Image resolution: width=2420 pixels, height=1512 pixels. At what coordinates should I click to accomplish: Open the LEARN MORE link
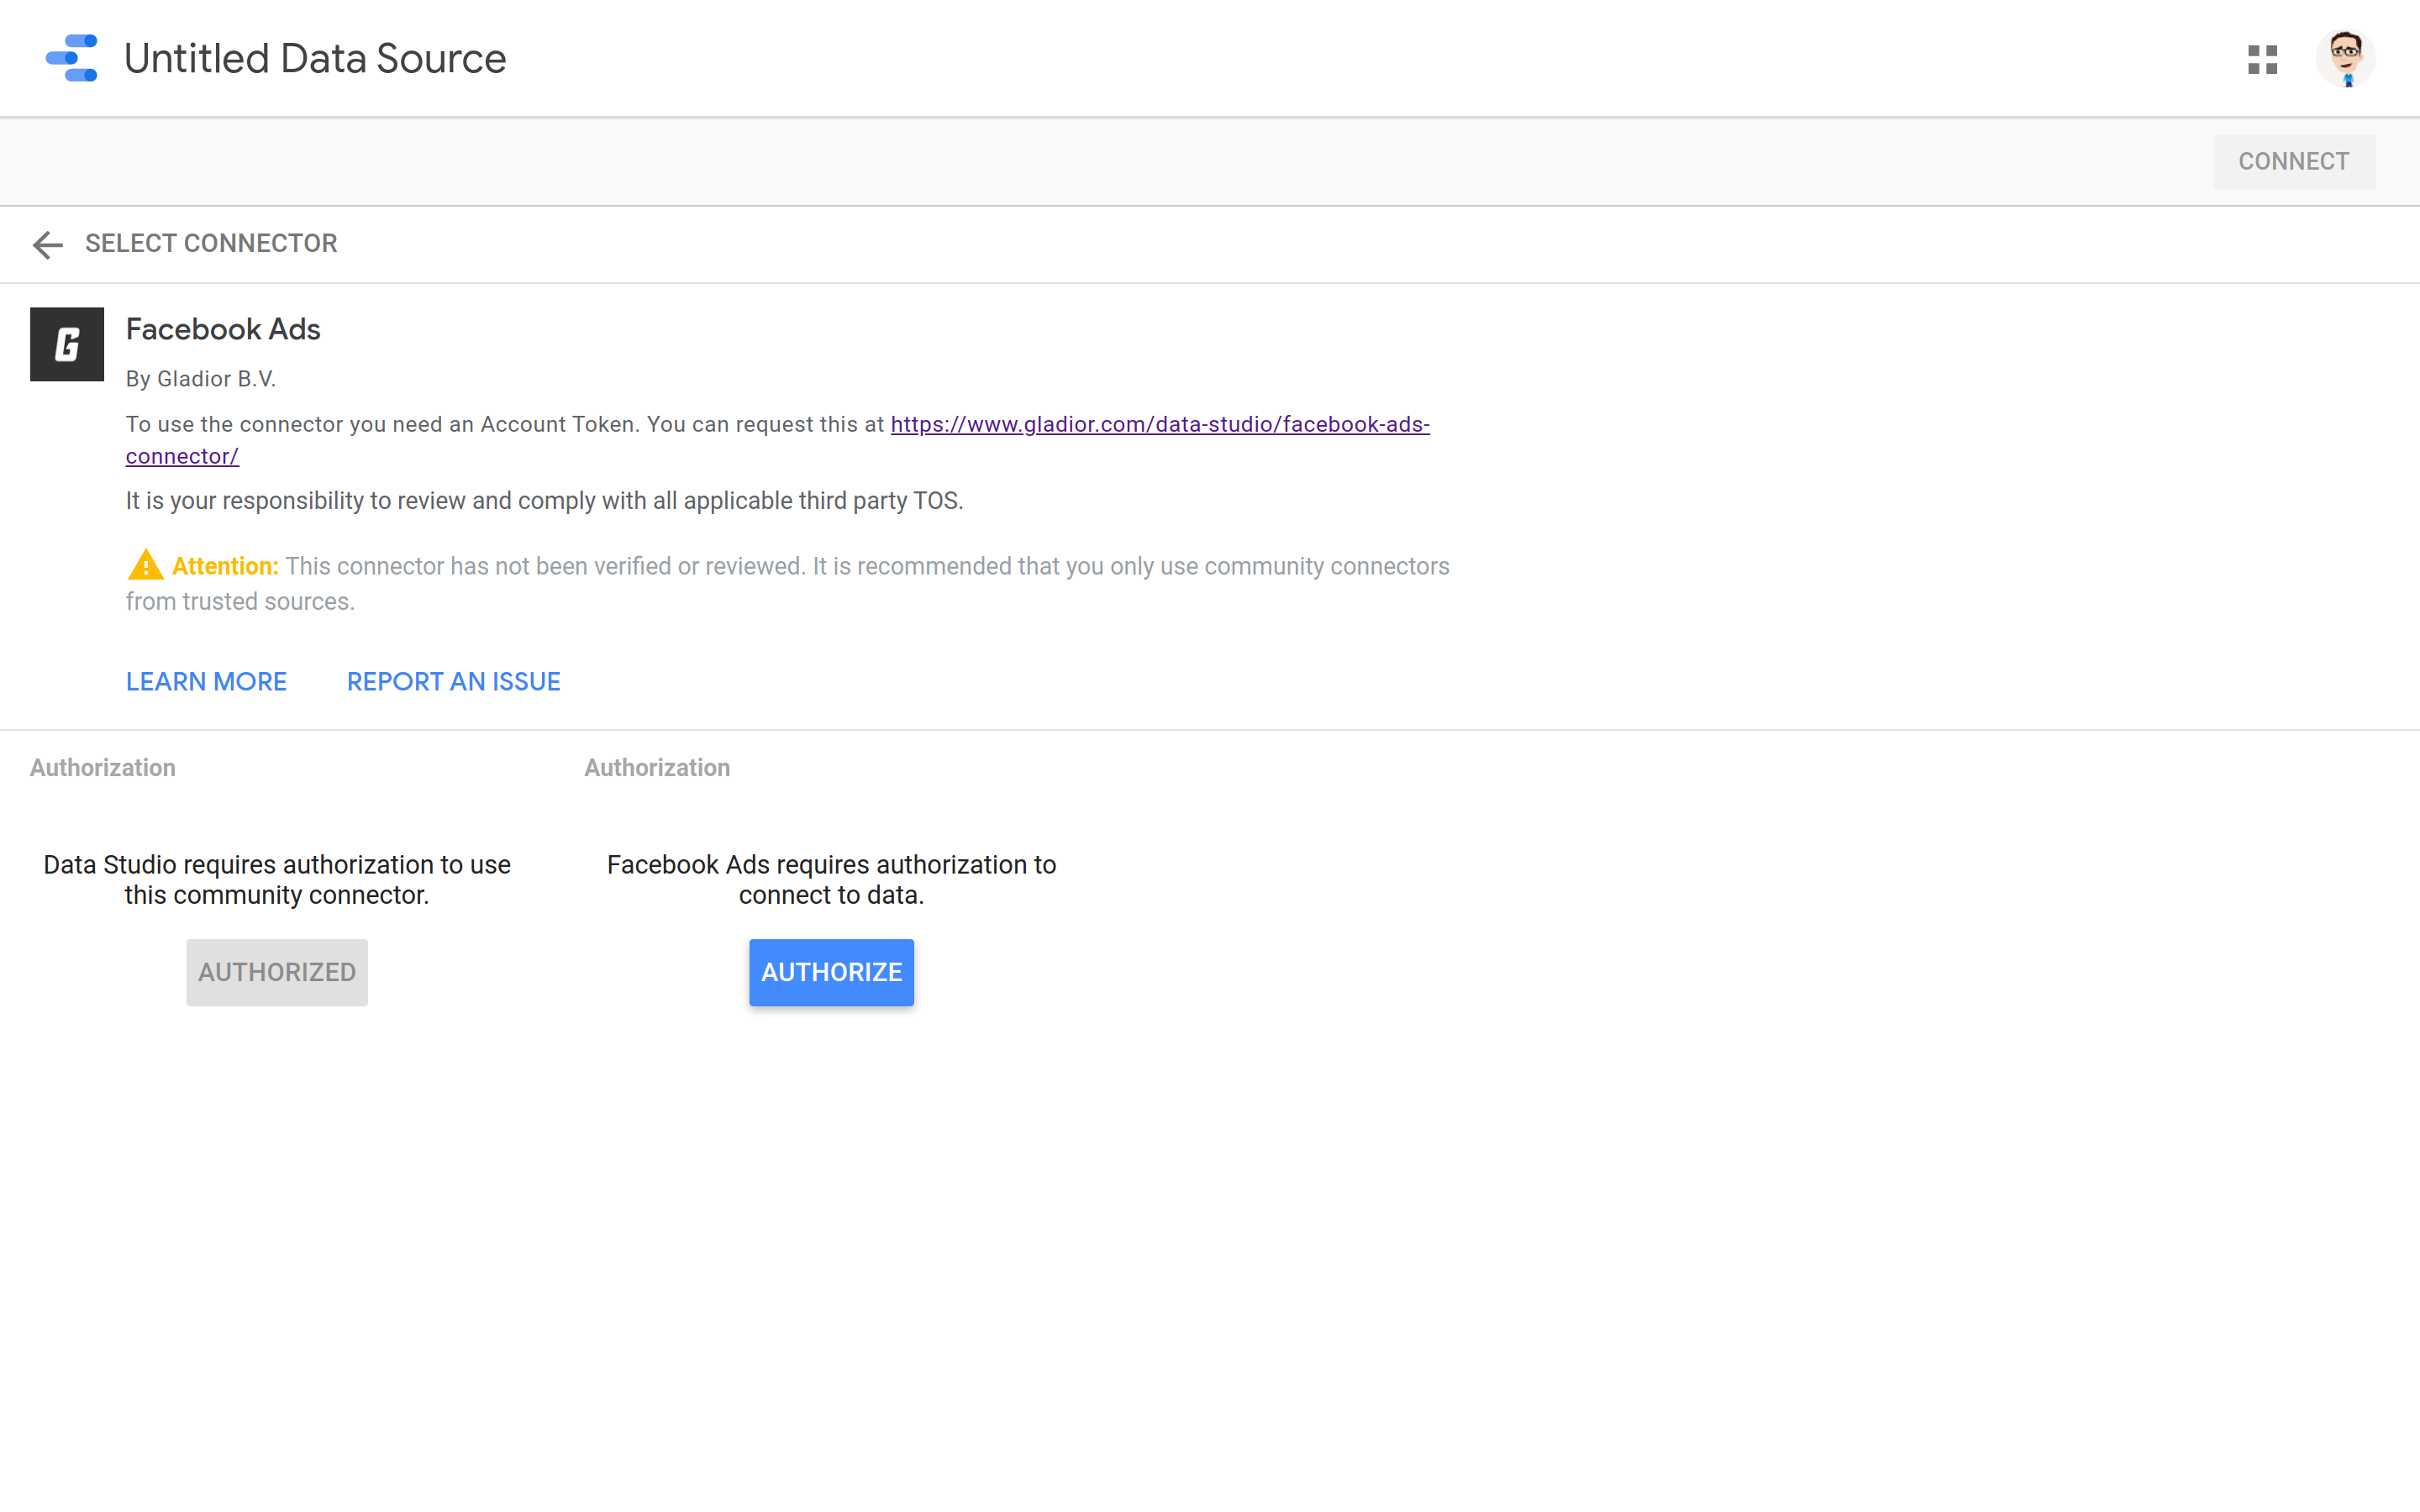pos(206,681)
